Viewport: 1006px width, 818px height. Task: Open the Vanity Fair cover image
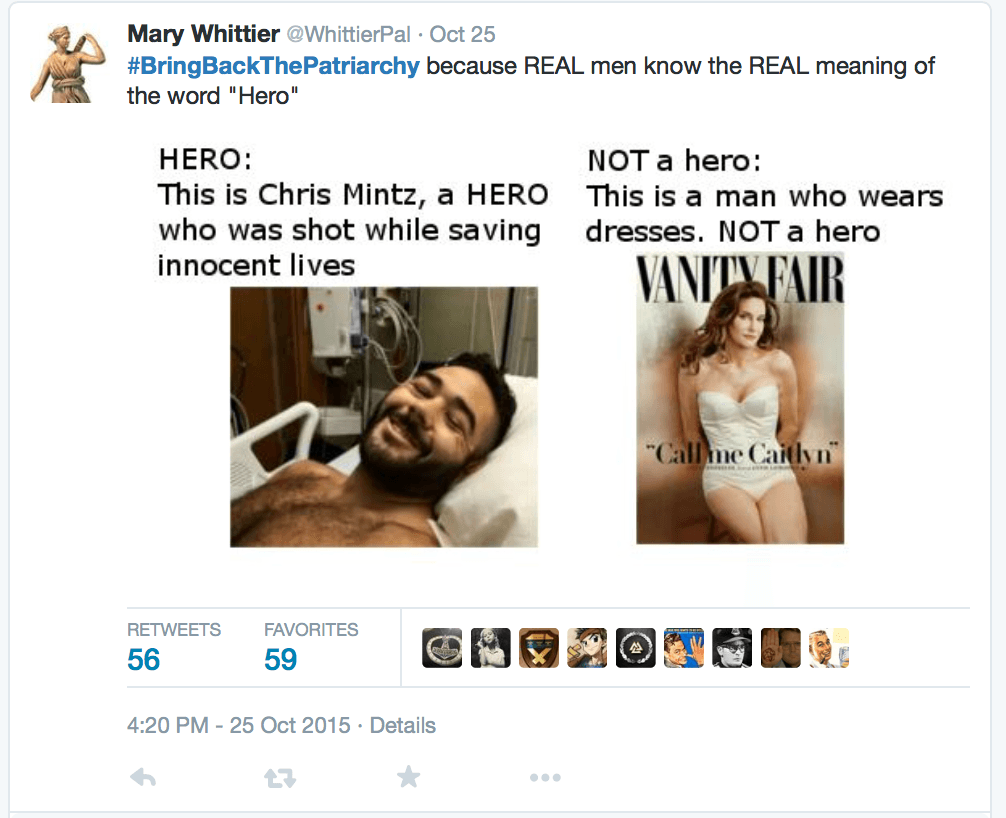[740, 398]
